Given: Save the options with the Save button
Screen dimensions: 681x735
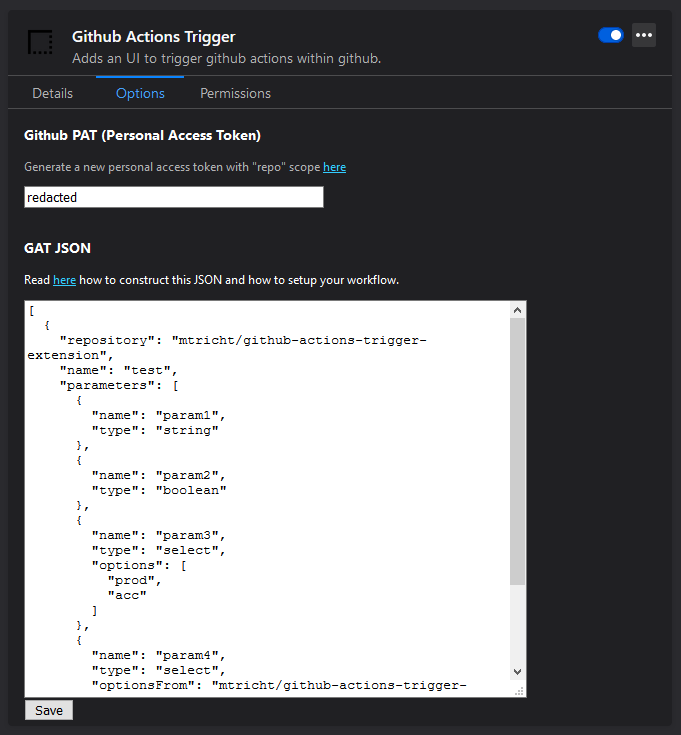Looking at the screenshot, I should point(49,711).
